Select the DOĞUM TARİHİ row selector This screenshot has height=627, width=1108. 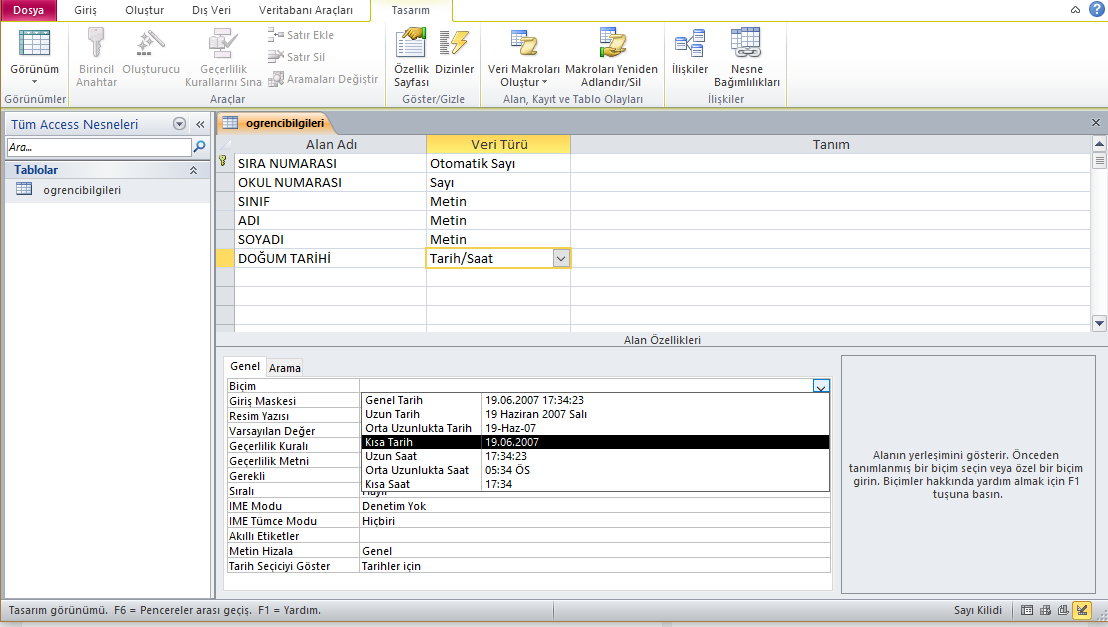point(225,259)
